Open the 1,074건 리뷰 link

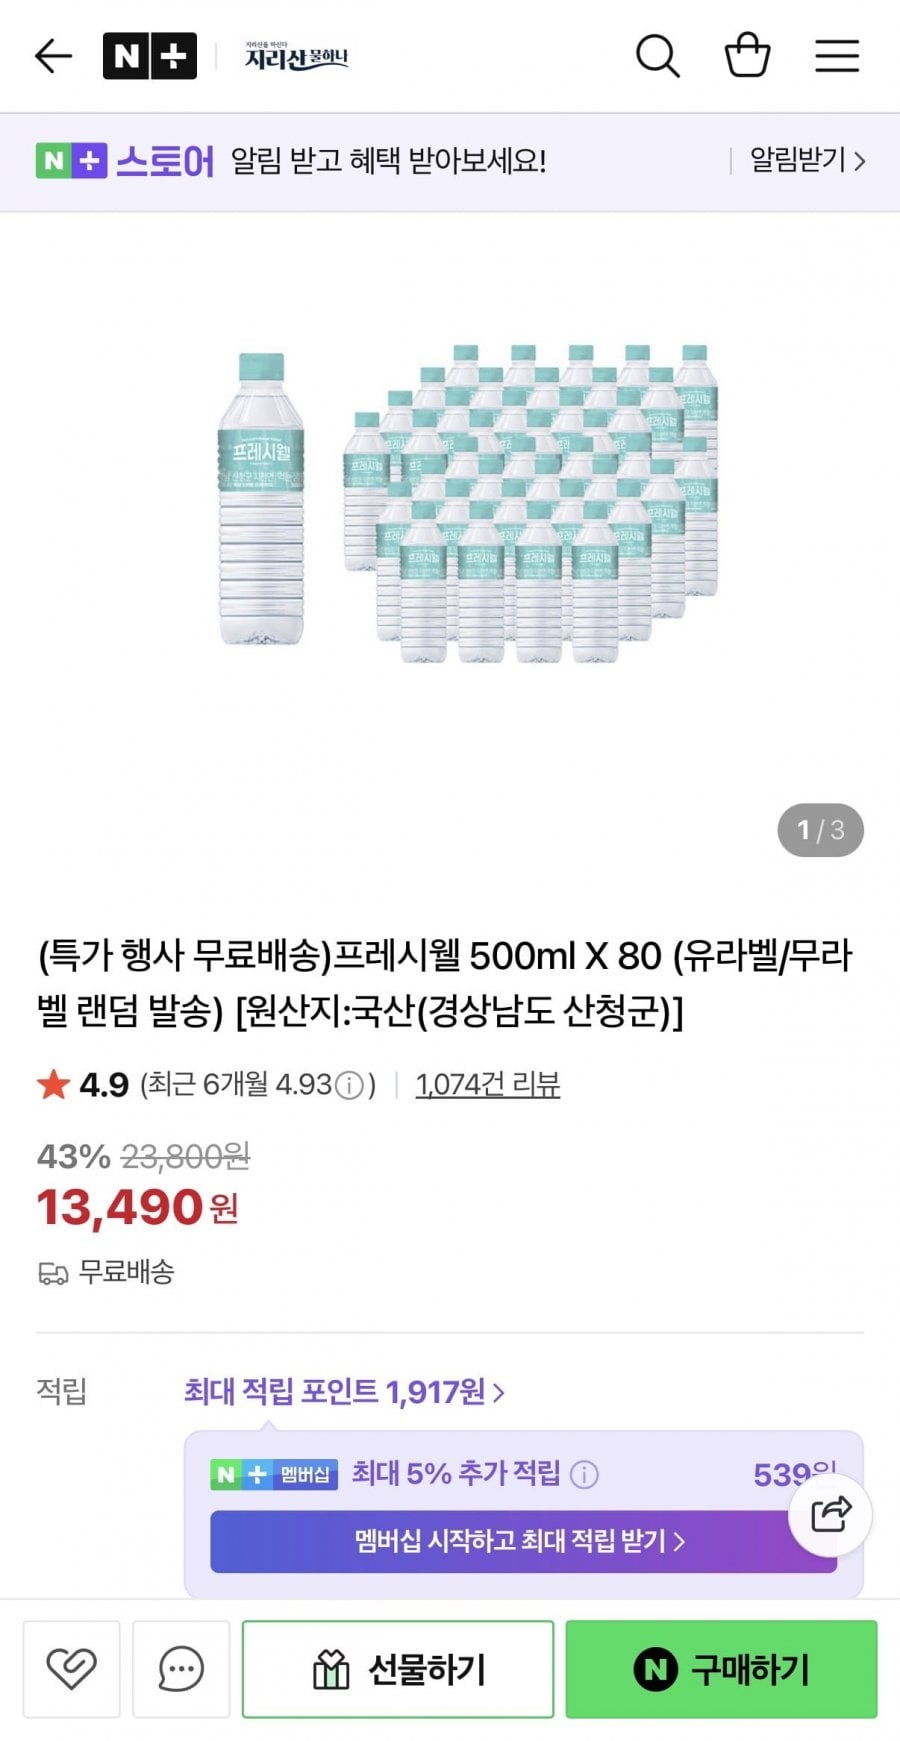pos(488,1084)
